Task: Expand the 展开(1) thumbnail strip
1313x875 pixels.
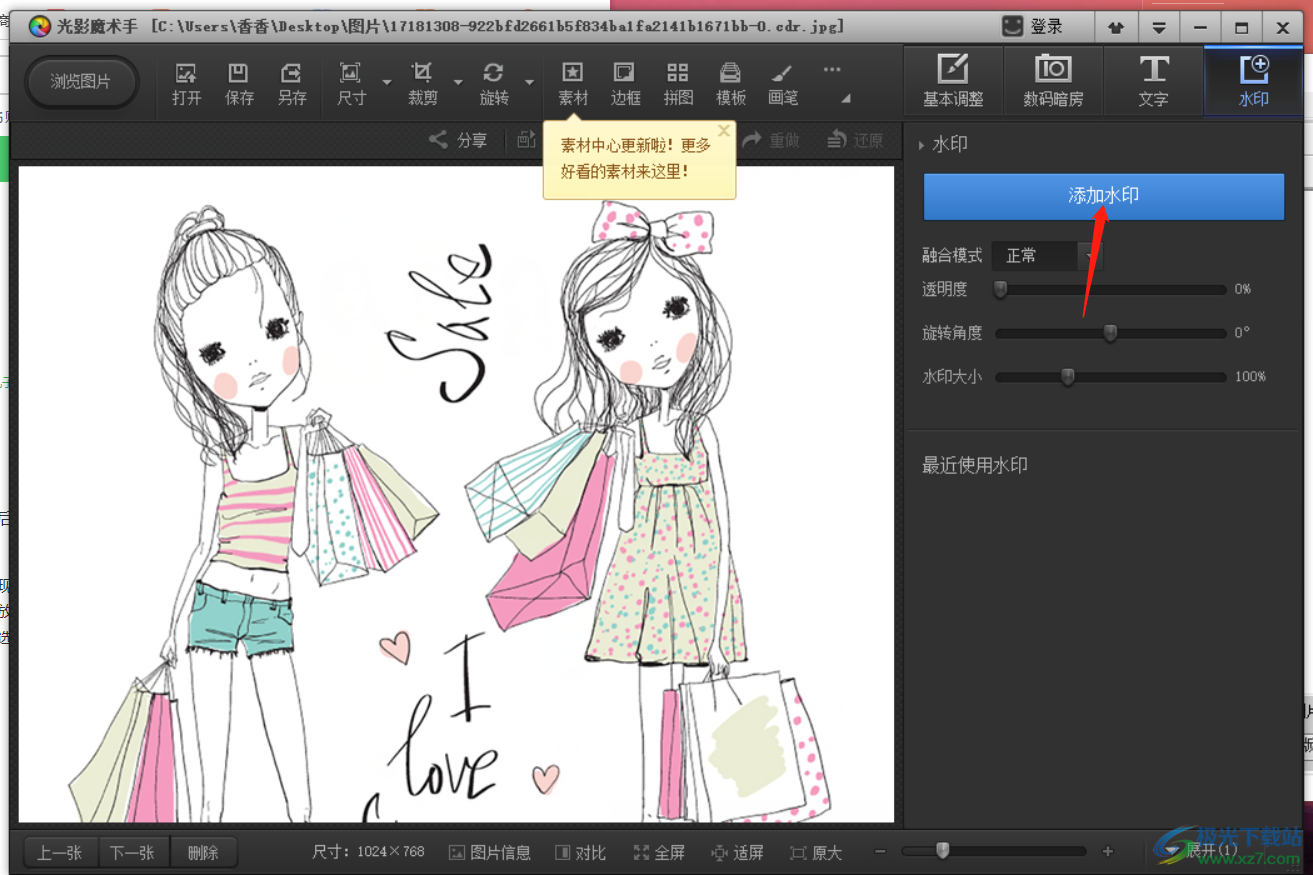Action: 1203,852
